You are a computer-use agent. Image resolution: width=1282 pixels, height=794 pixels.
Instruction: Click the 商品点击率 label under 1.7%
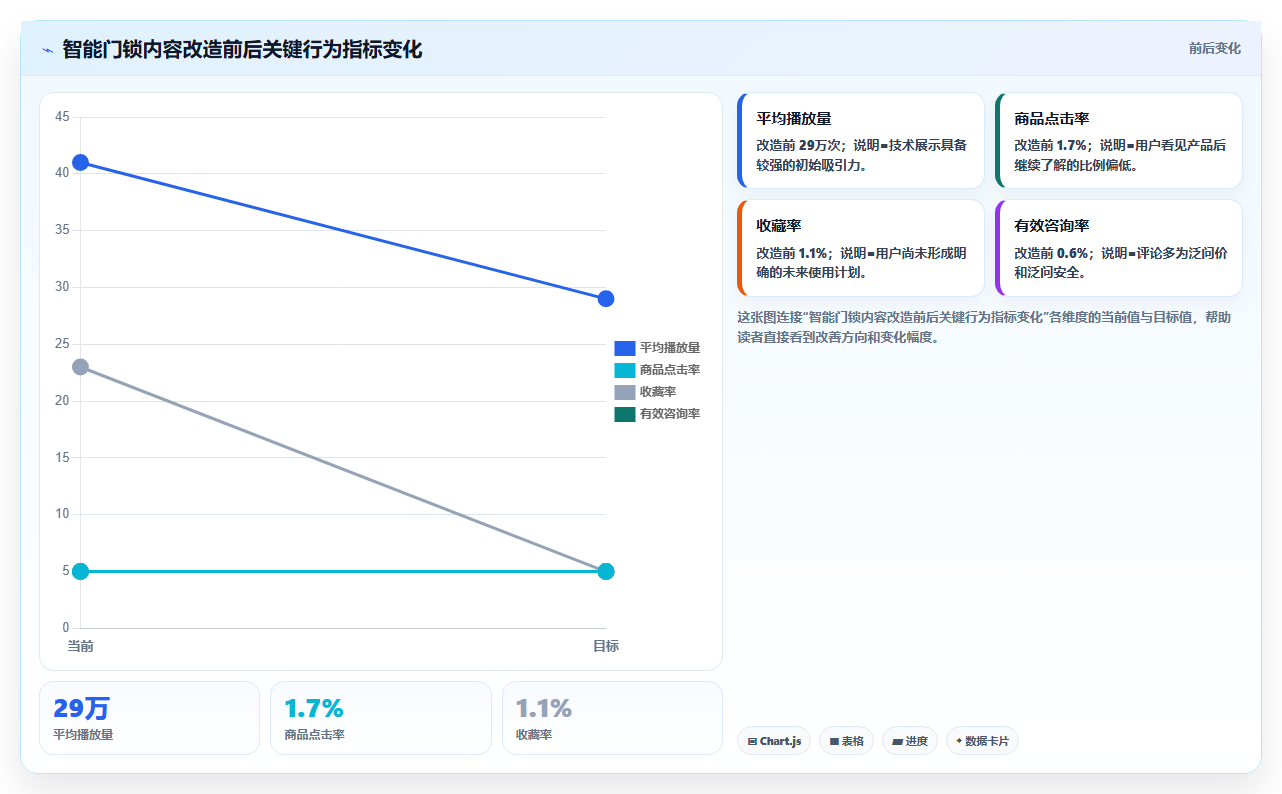pos(314,735)
